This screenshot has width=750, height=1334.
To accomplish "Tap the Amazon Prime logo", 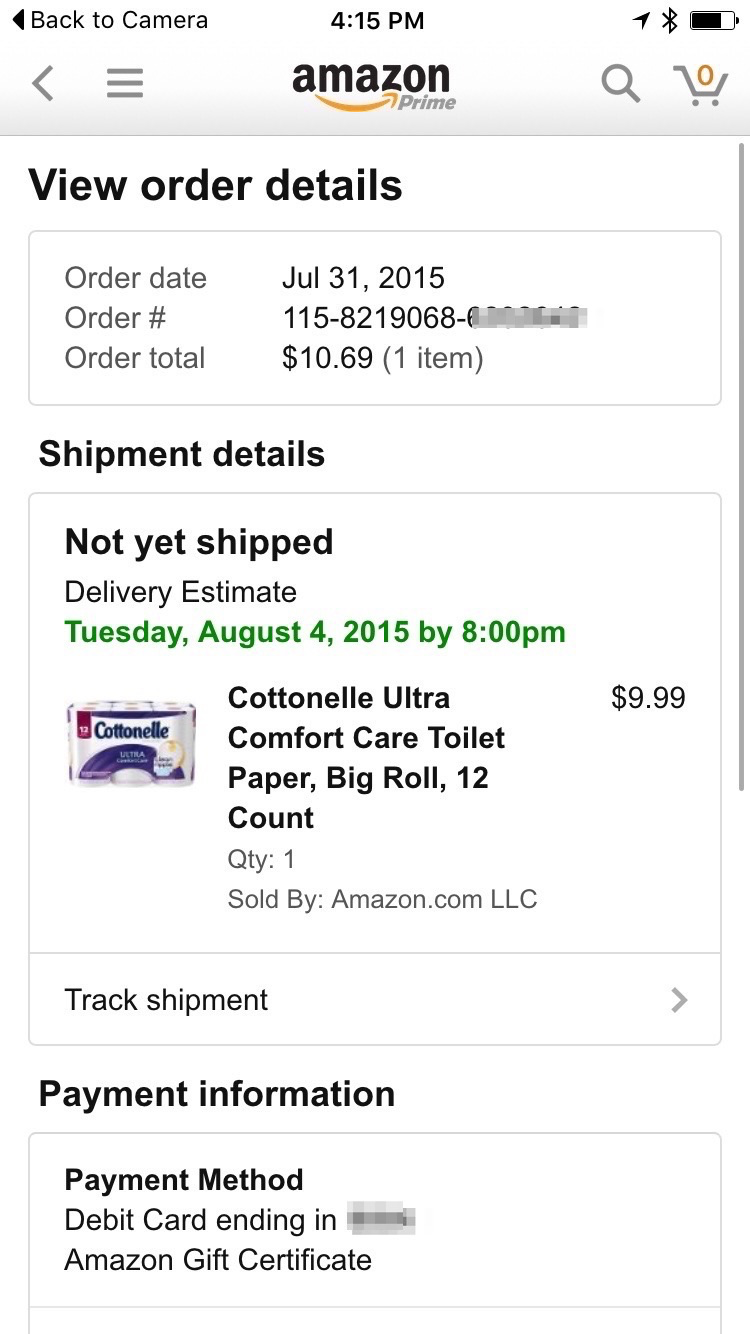I will [374, 85].
